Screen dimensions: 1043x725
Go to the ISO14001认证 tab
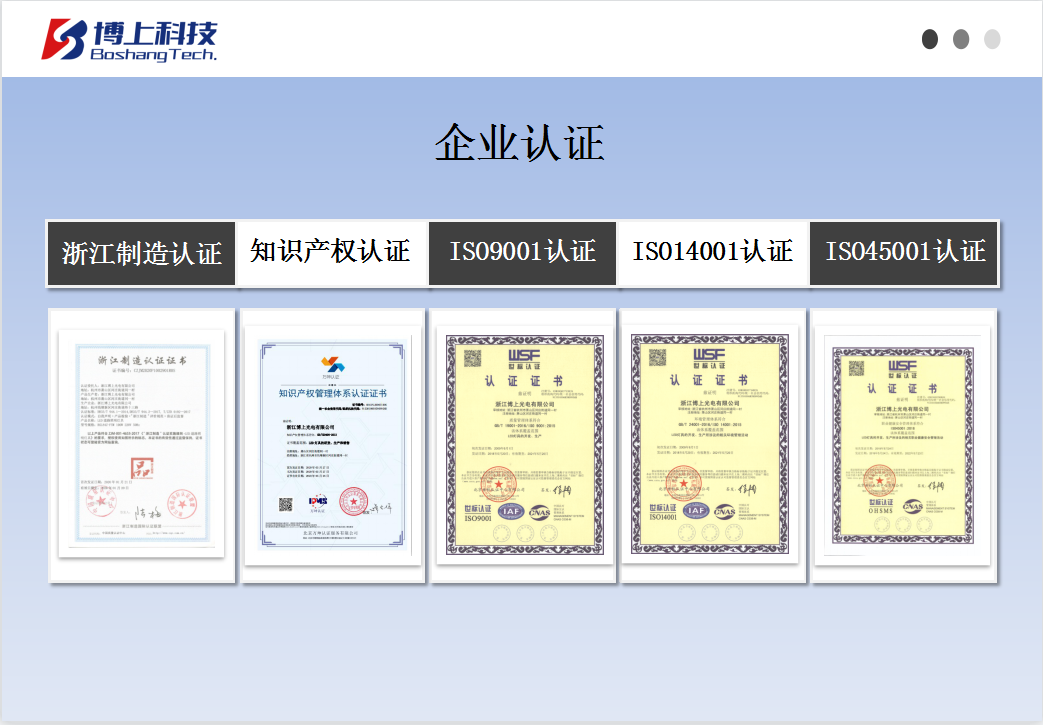(712, 251)
